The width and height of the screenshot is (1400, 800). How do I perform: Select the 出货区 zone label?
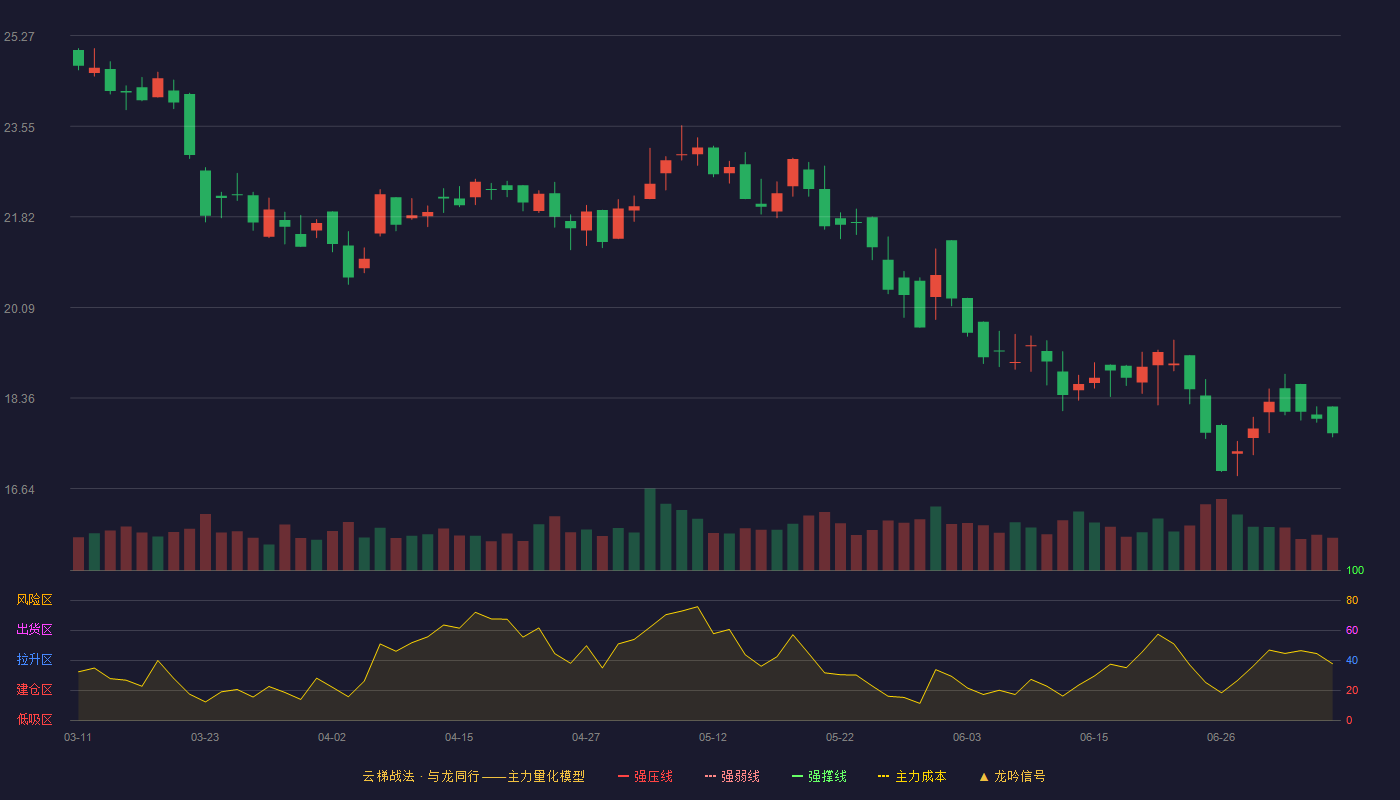coord(34,630)
